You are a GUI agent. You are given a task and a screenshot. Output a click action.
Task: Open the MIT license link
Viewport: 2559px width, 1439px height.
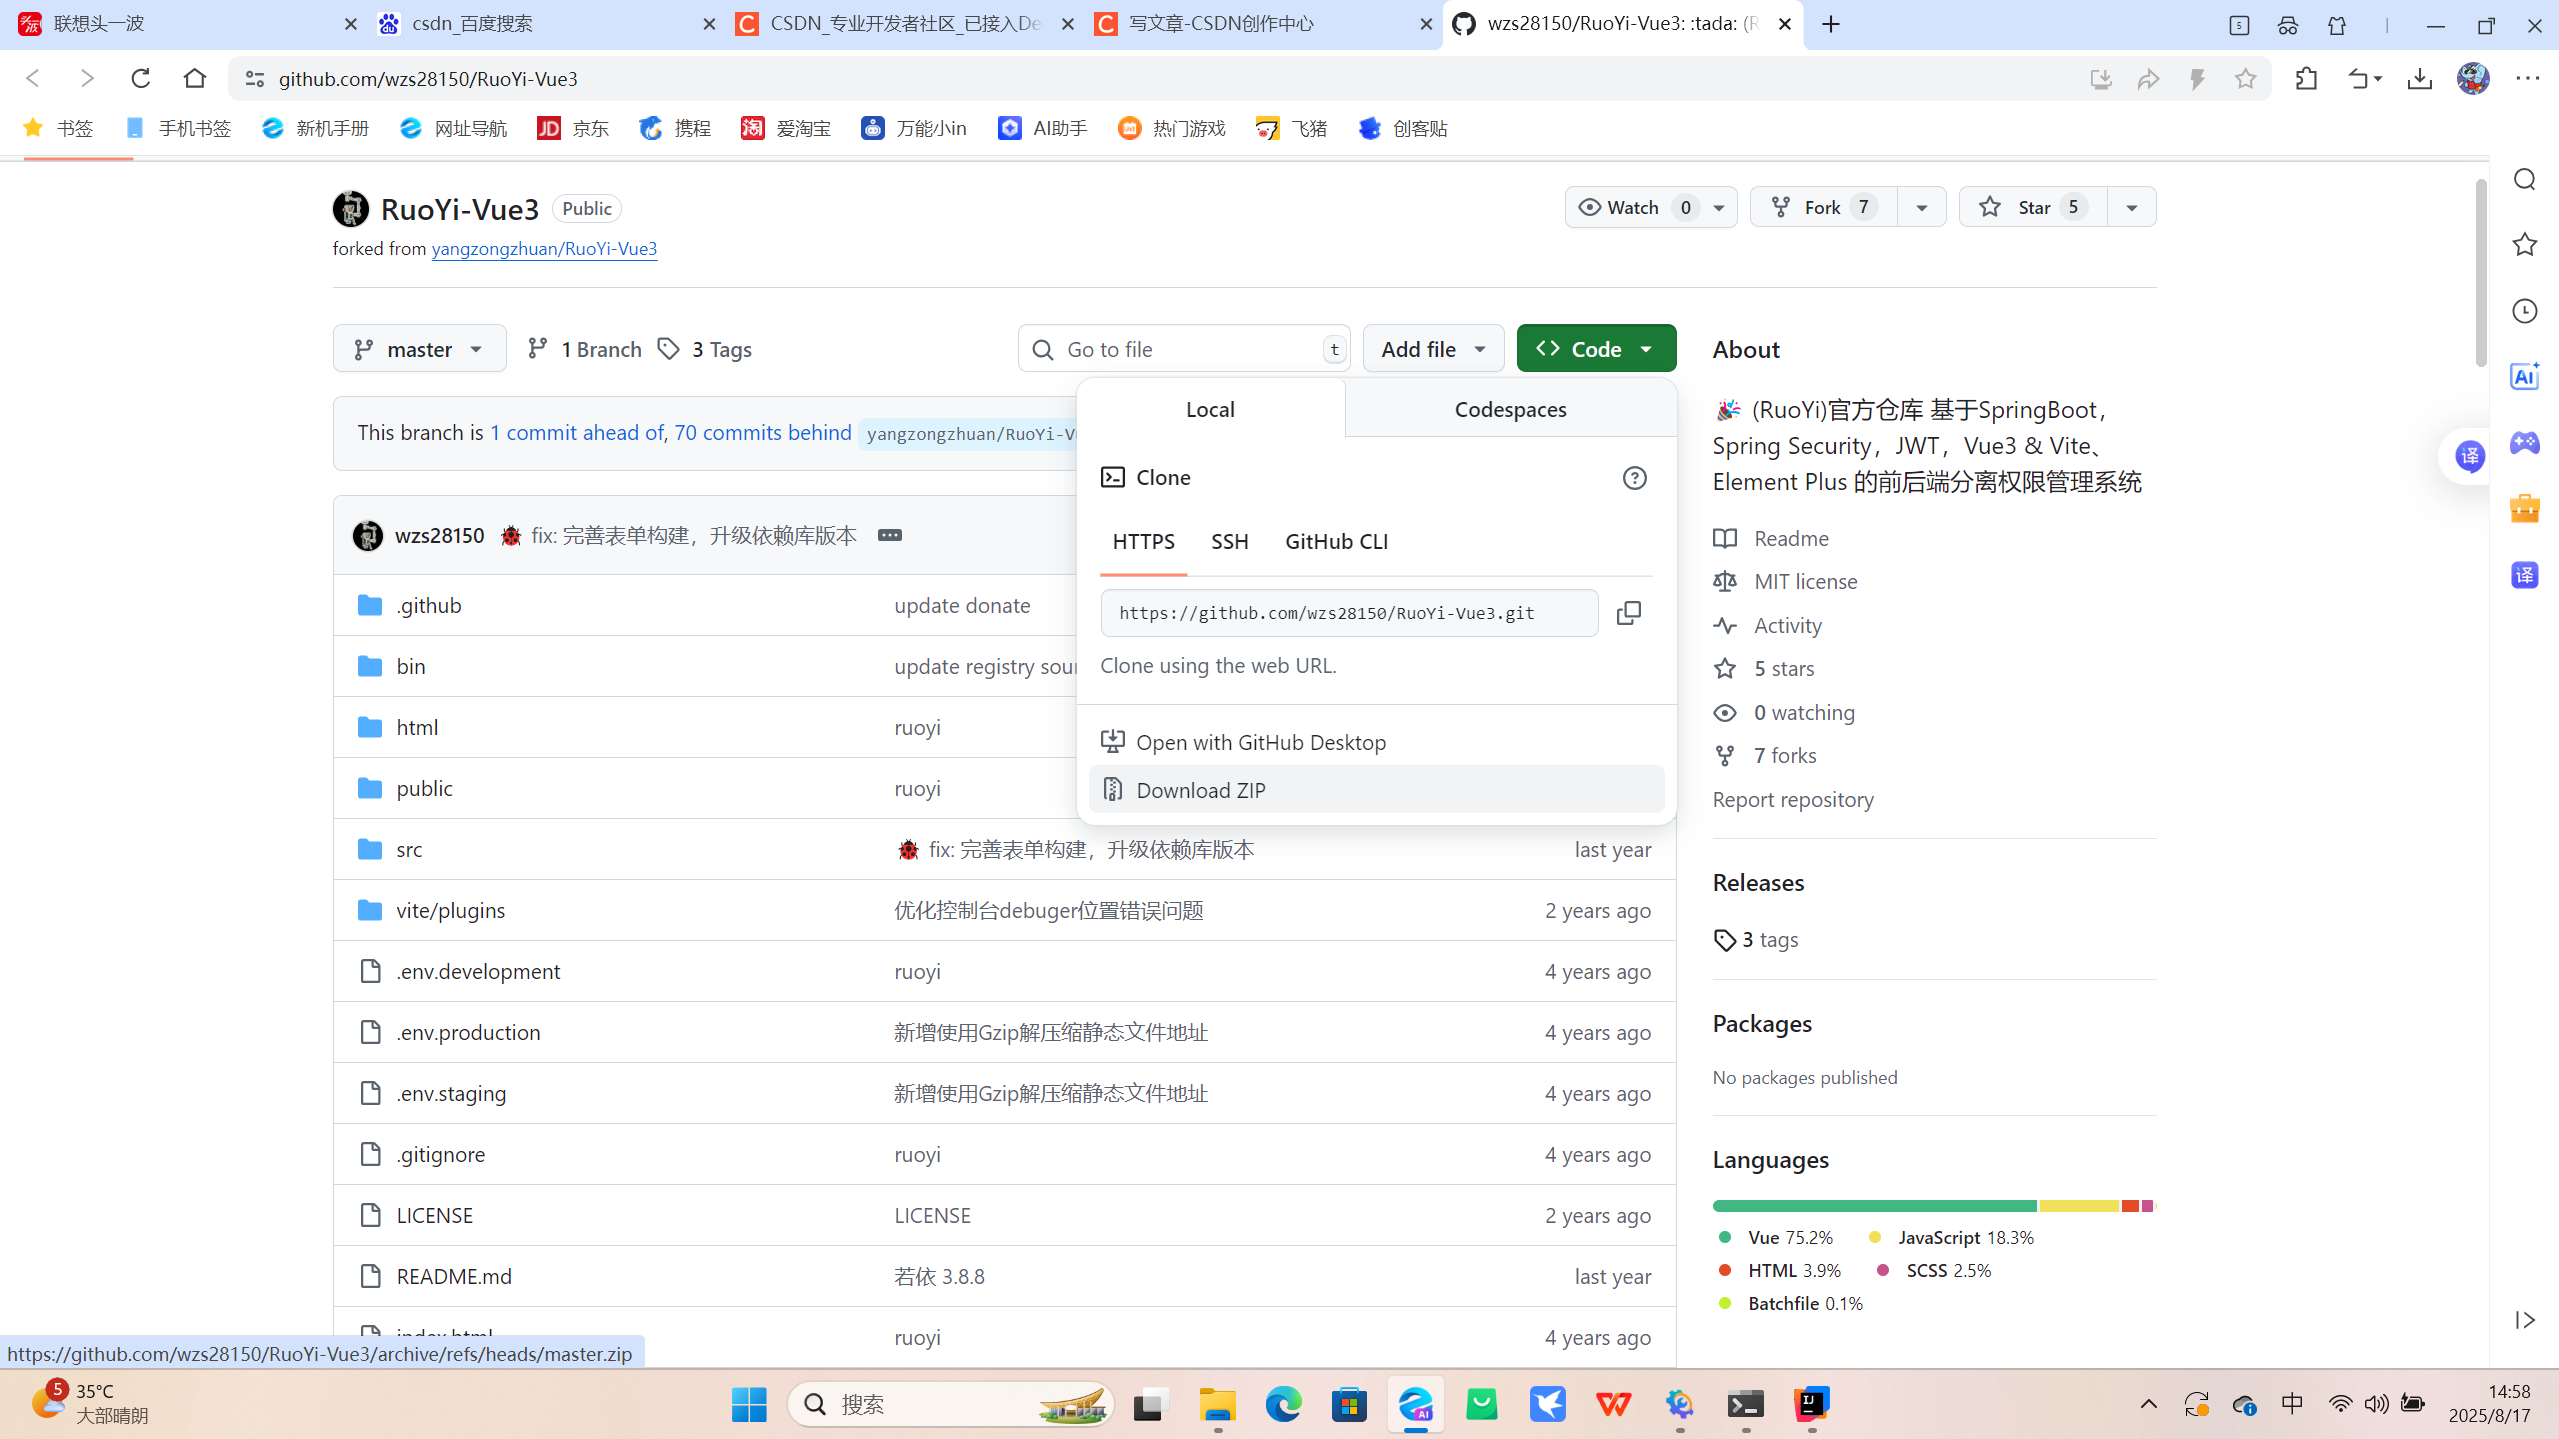(x=1805, y=582)
